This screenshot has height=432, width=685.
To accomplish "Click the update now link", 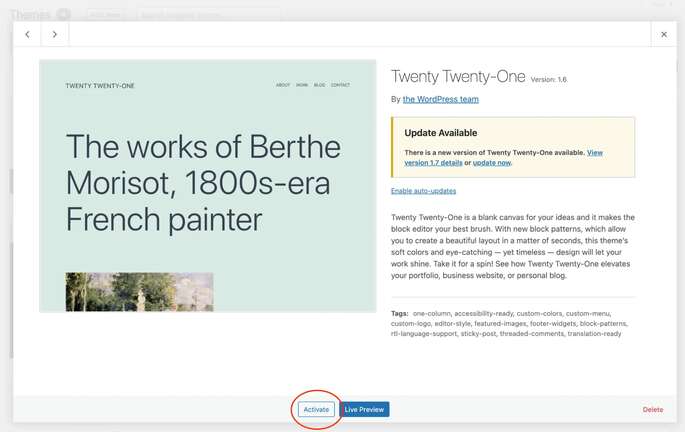I will tap(491, 162).
